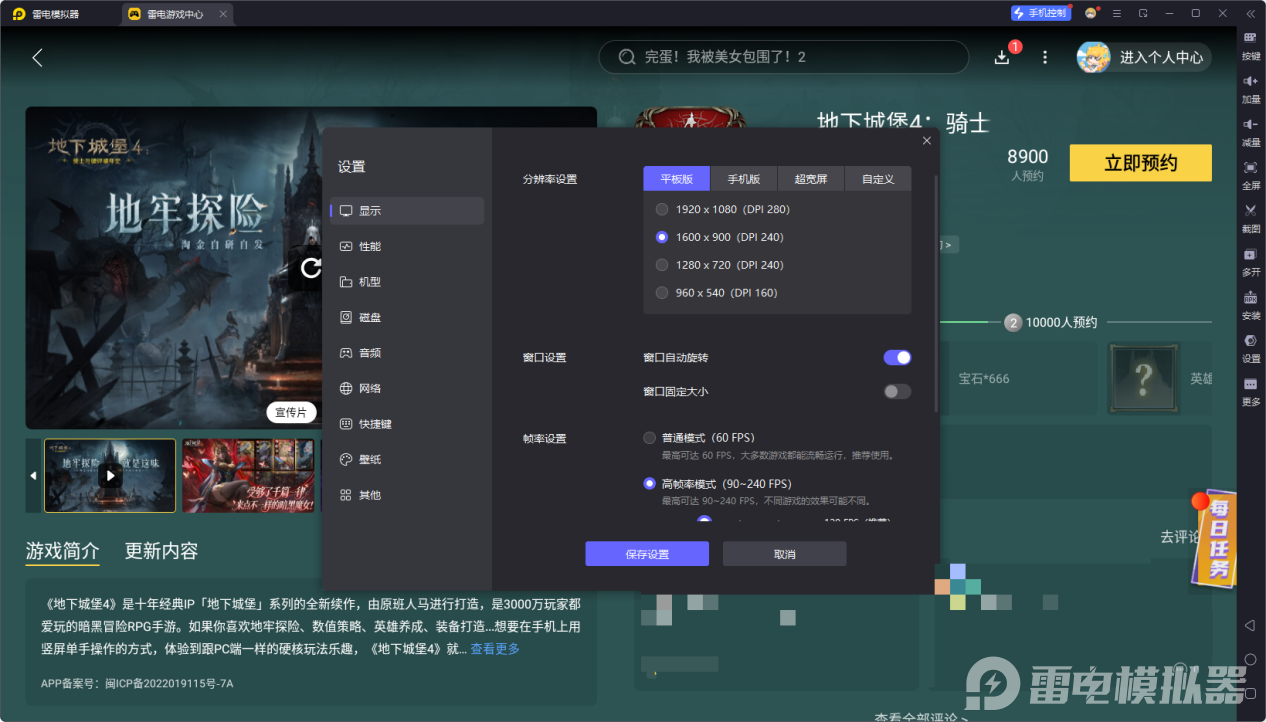Select 1280 x 720 resolution
Viewport: 1266px width, 722px height.
point(720,265)
